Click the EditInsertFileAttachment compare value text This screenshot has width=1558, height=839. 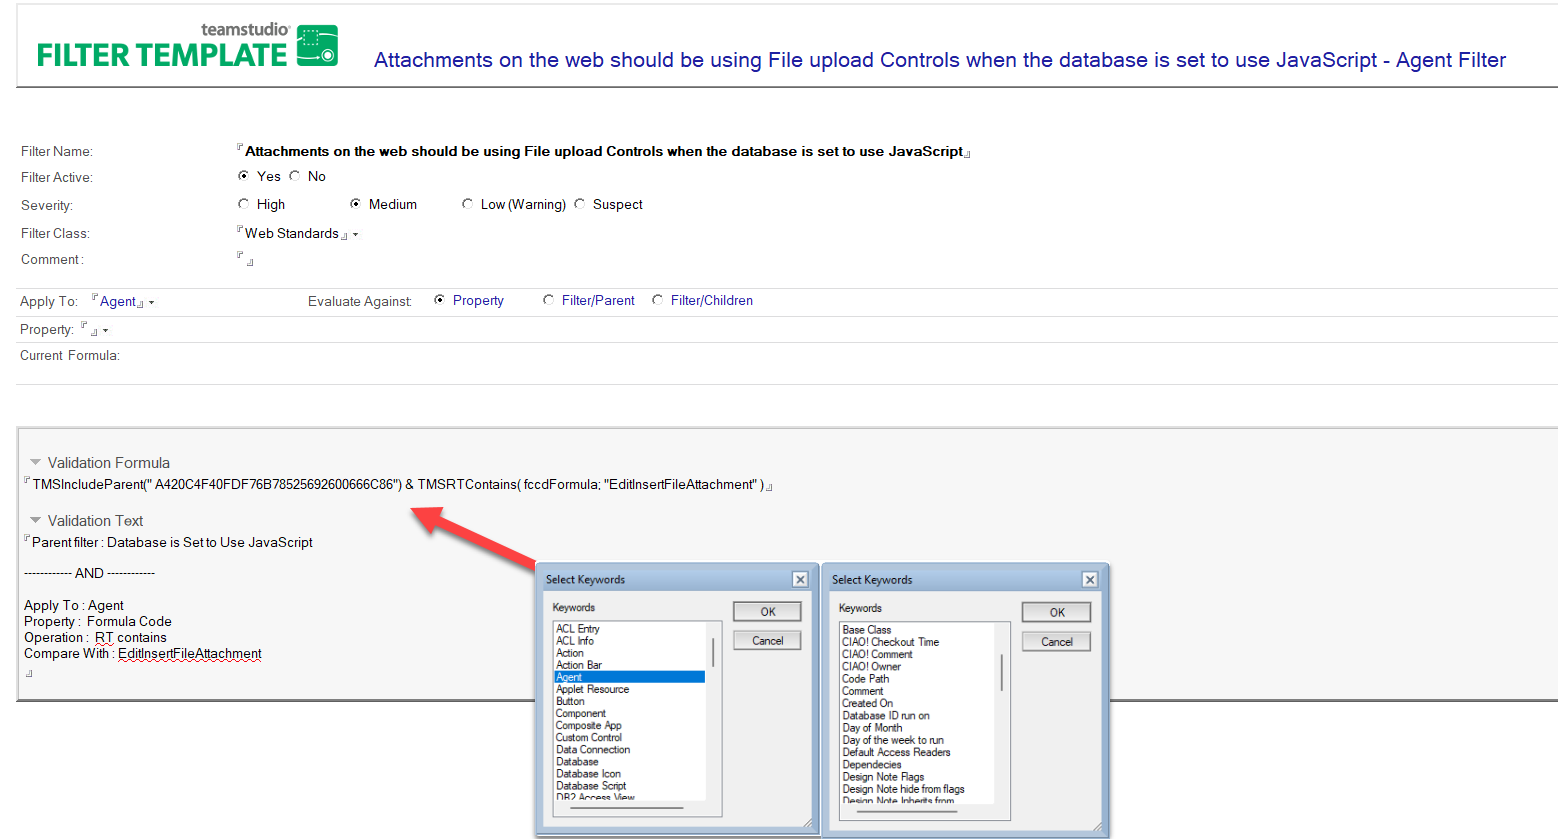coord(189,653)
